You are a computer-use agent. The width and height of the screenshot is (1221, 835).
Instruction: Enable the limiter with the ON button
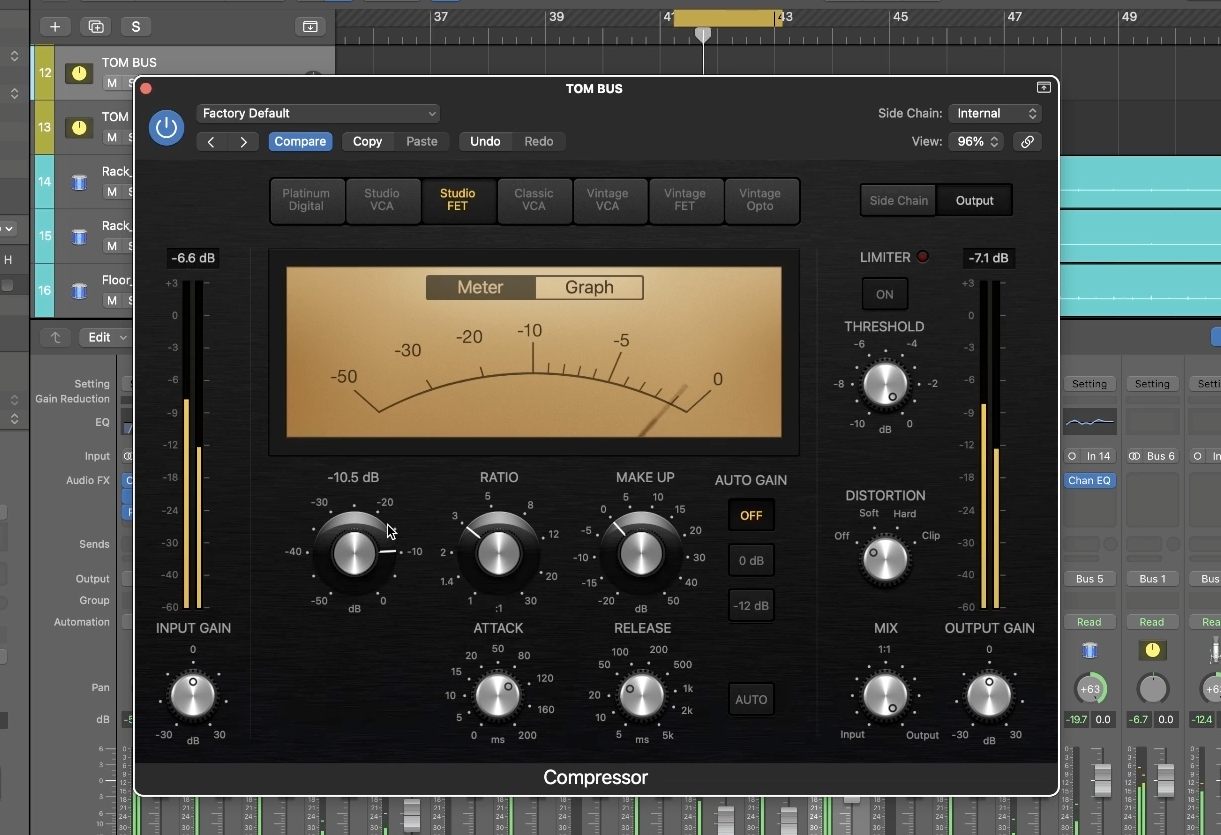tap(884, 294)
